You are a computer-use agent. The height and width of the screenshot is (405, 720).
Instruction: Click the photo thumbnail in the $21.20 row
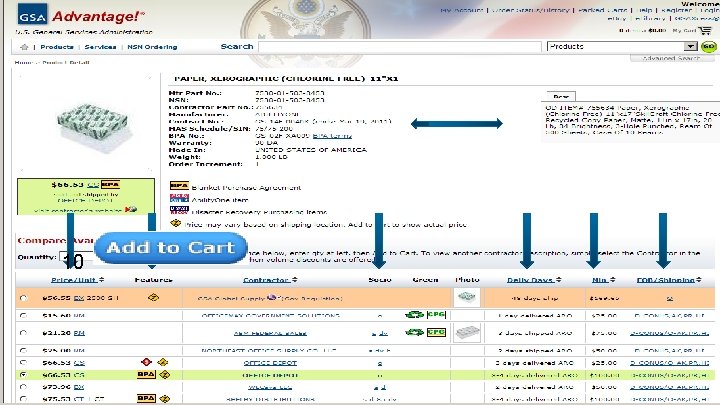click(467, 332)
